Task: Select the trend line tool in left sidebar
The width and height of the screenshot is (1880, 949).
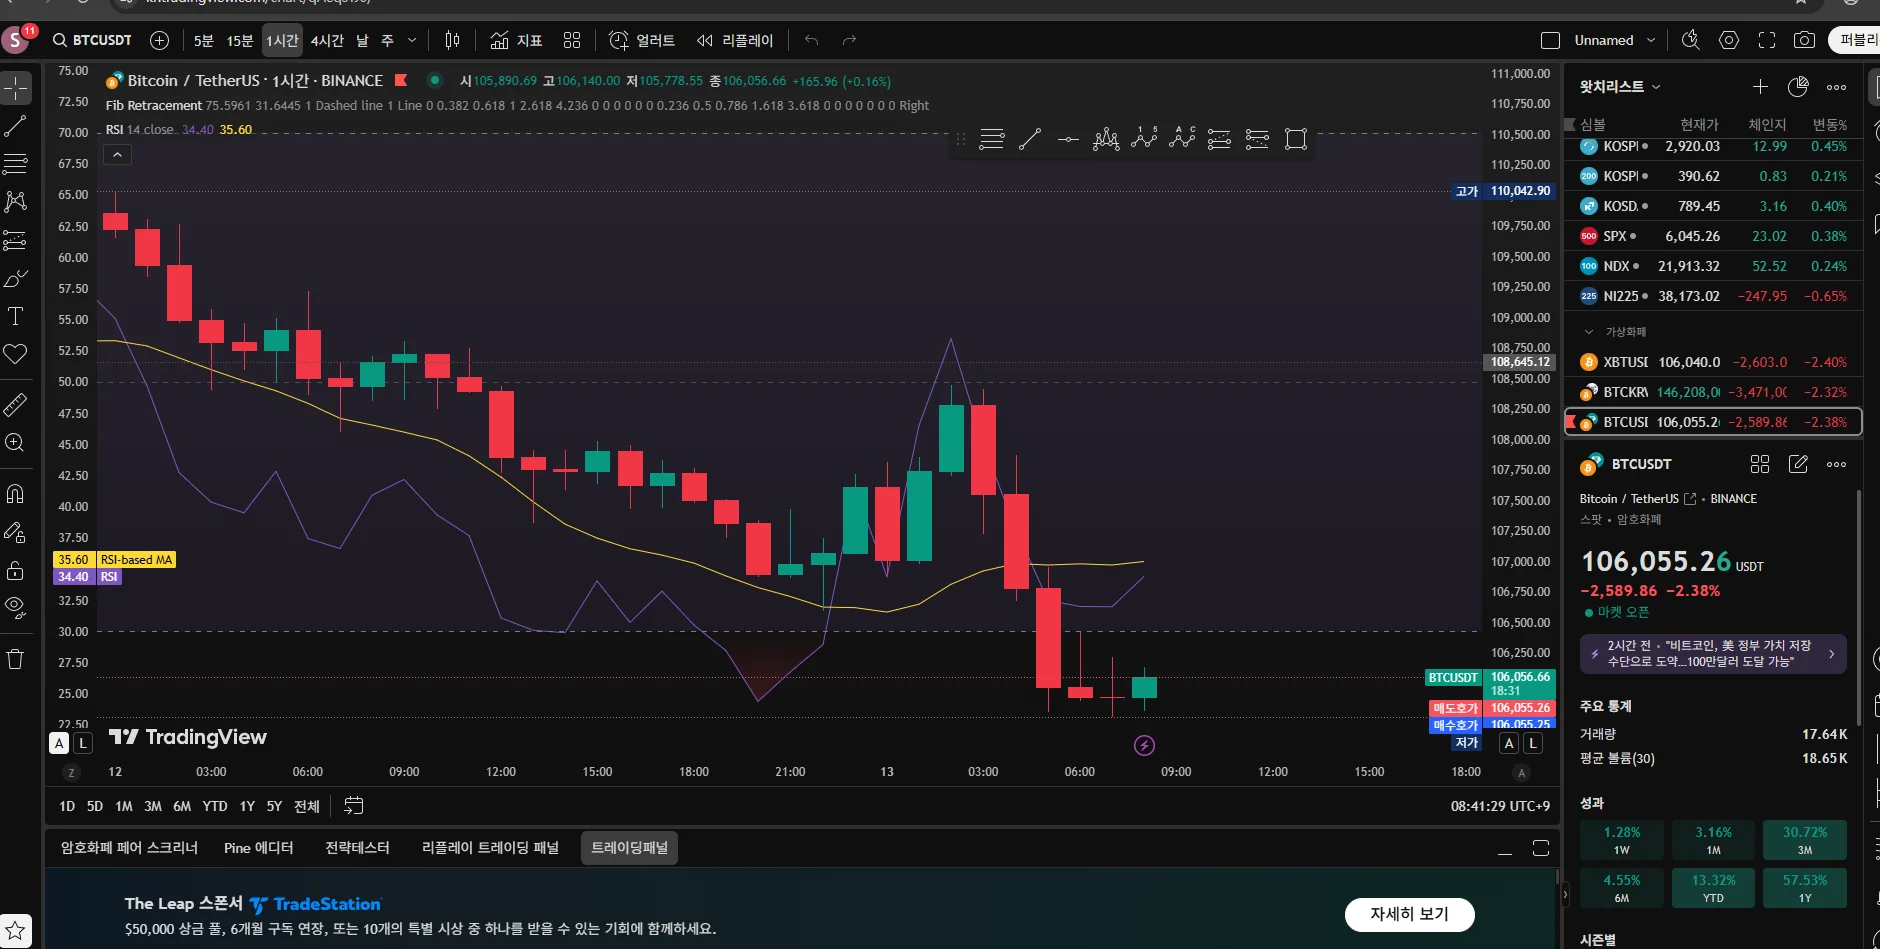Action: [16, 126]
